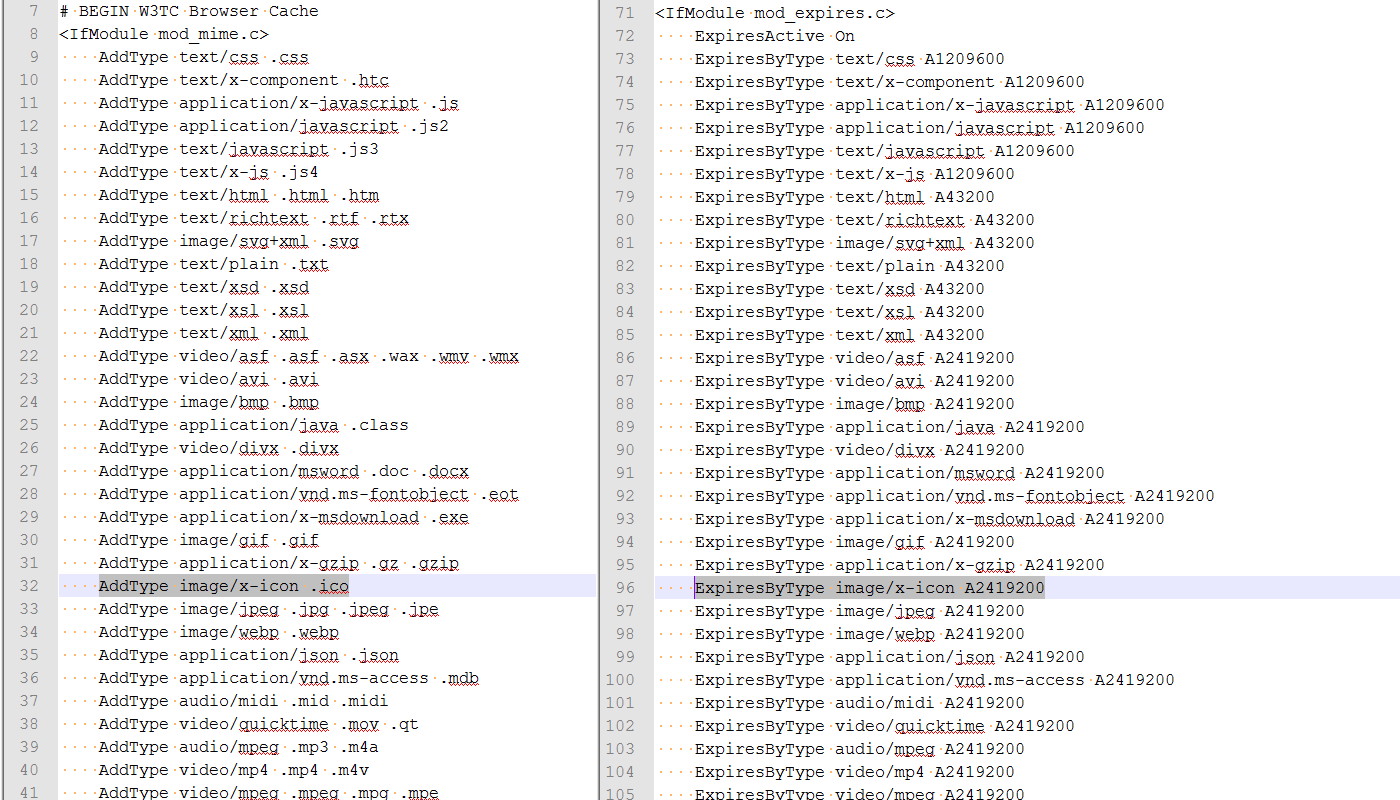Click the '.htc' extension on line 10

click(x=369, y=80)
